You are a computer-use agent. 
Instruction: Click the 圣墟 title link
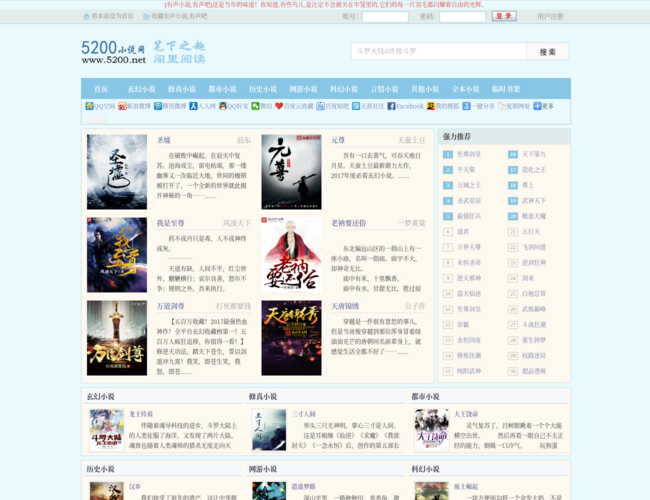point(163,140)
